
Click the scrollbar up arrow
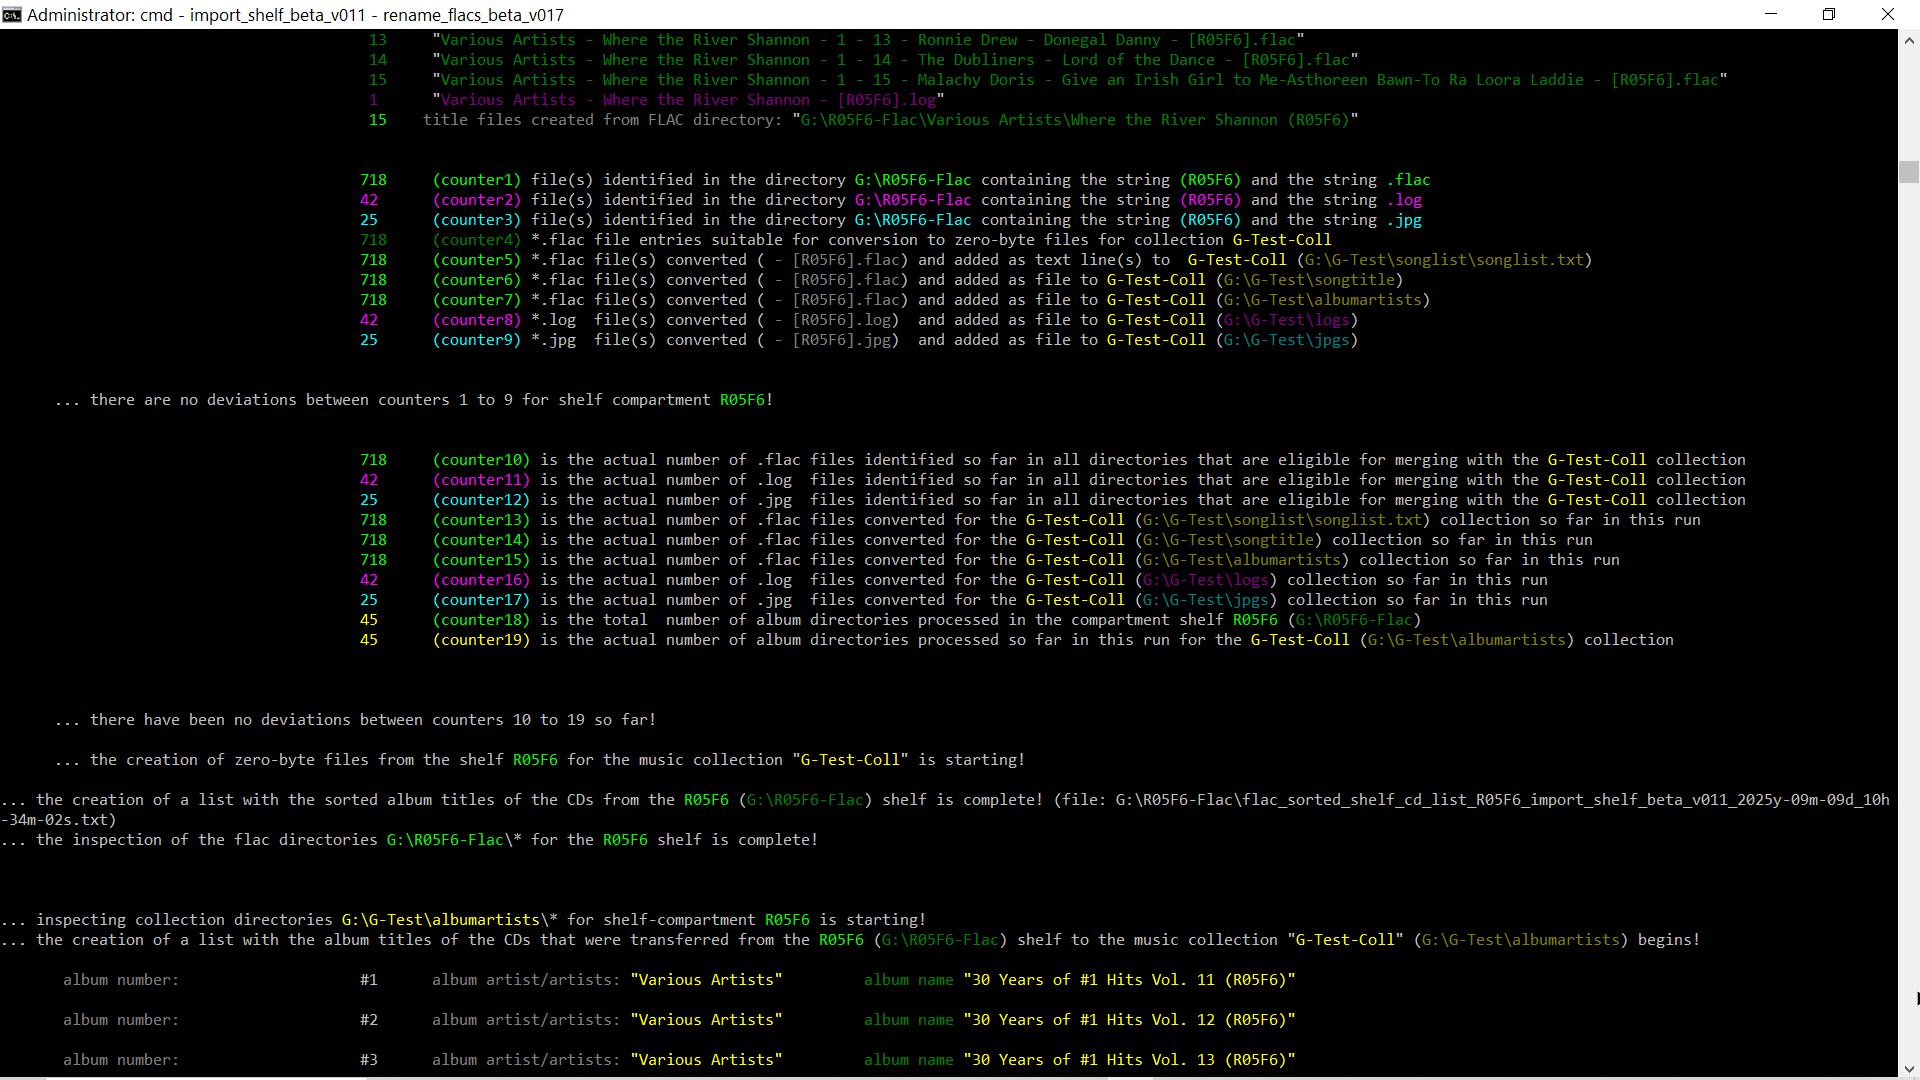click(x=1908, y=41)
